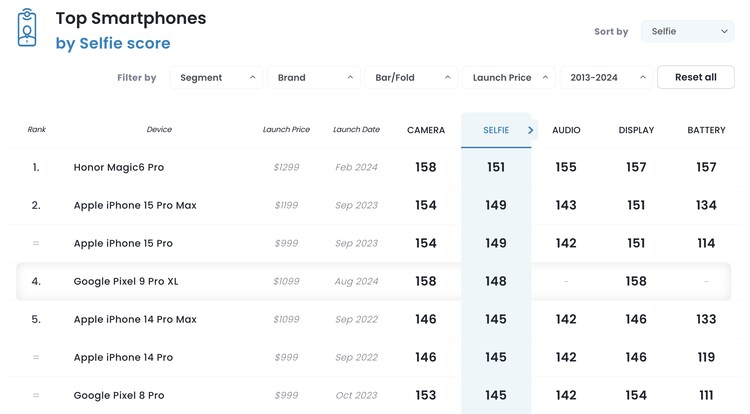Click the selfie smartphone icon beside the title
Viewport: 750px width, 414px height.
27,29
